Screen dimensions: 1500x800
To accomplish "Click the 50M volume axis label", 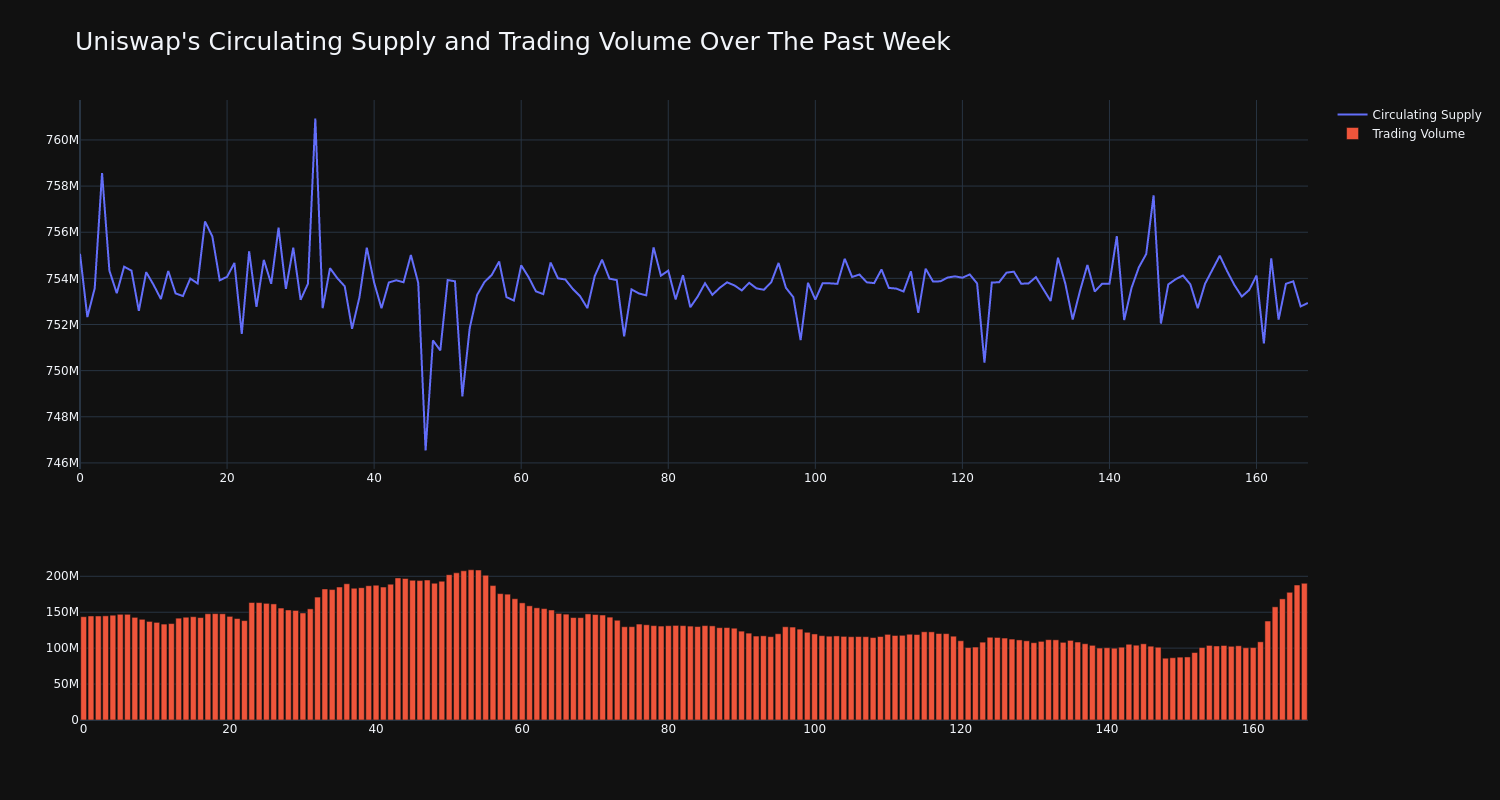I will (65, 684).
